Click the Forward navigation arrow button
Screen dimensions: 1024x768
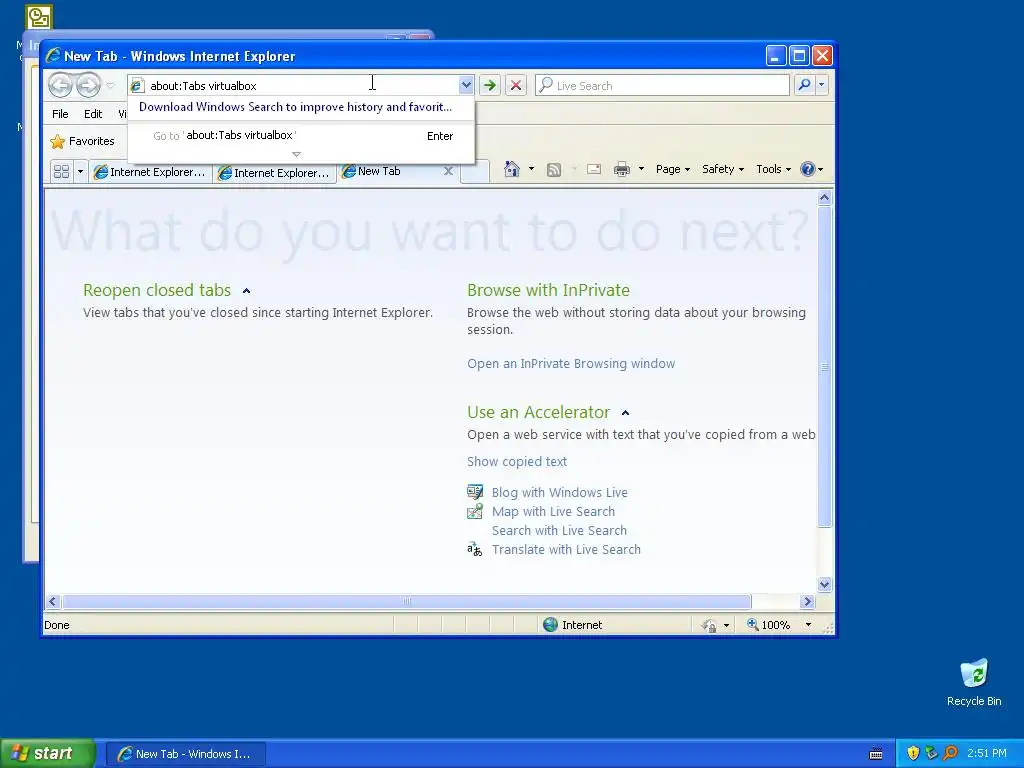click(x=88, y=85)
